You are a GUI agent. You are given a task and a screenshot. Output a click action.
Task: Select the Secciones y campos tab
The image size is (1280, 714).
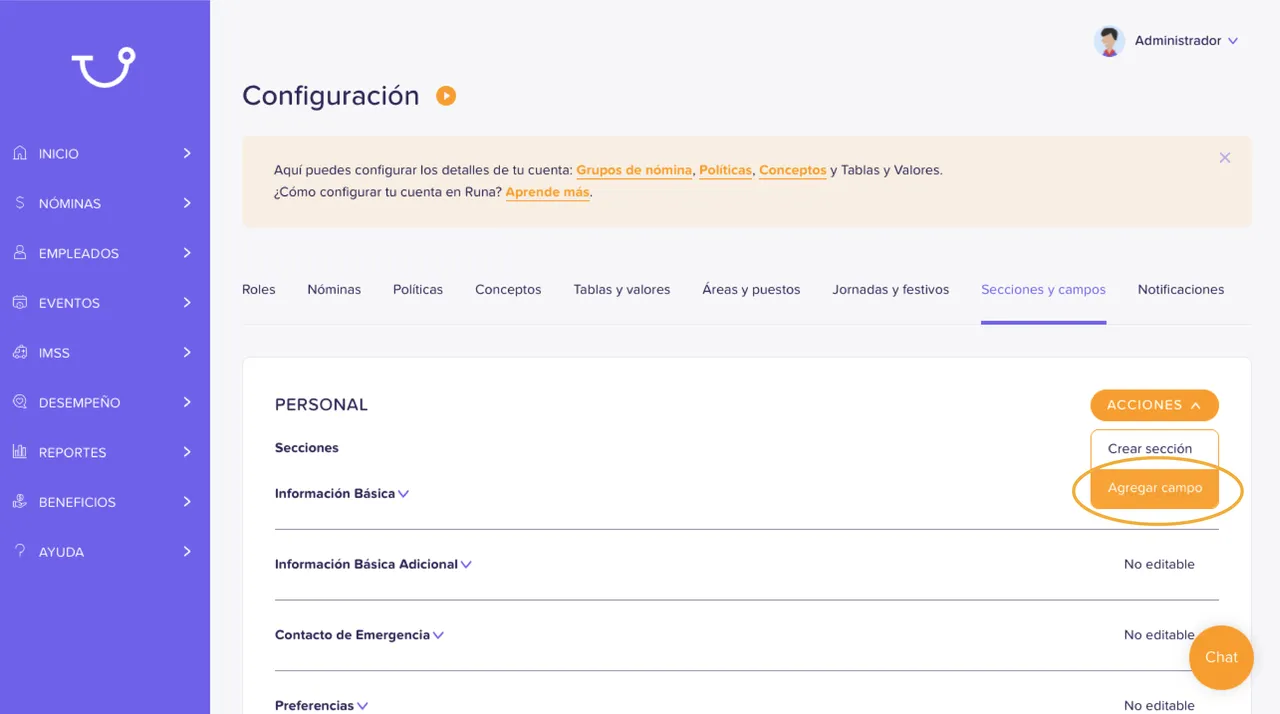pos(1043,290)
